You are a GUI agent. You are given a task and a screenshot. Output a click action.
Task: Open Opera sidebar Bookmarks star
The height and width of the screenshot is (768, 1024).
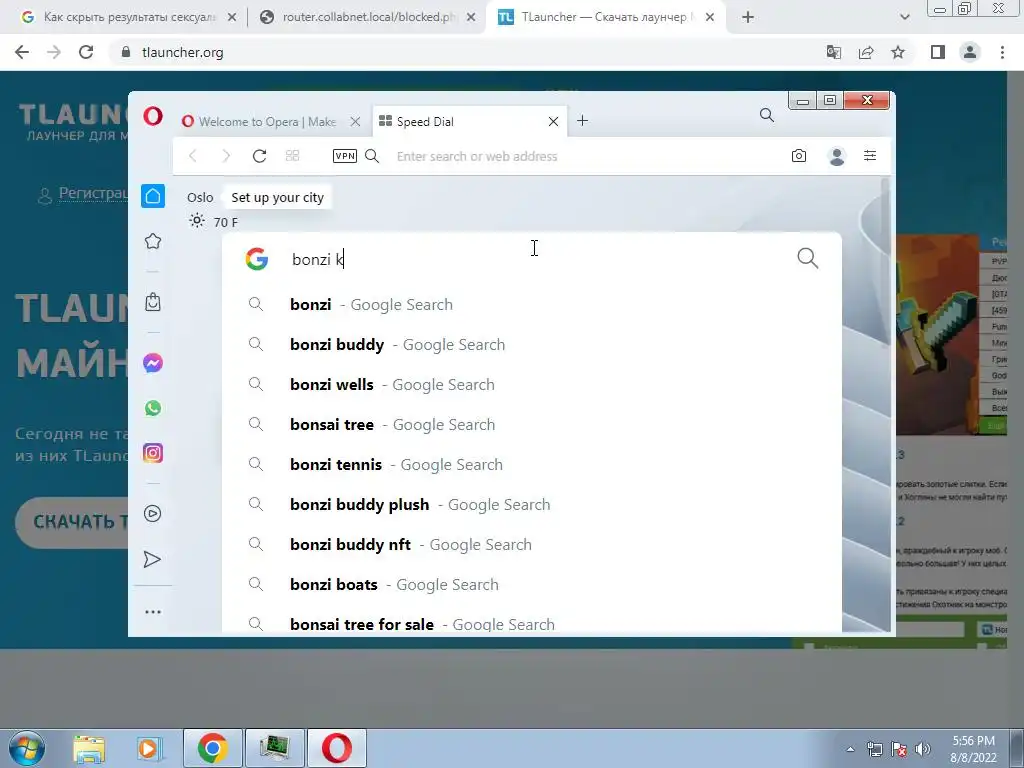coord(153,241)
